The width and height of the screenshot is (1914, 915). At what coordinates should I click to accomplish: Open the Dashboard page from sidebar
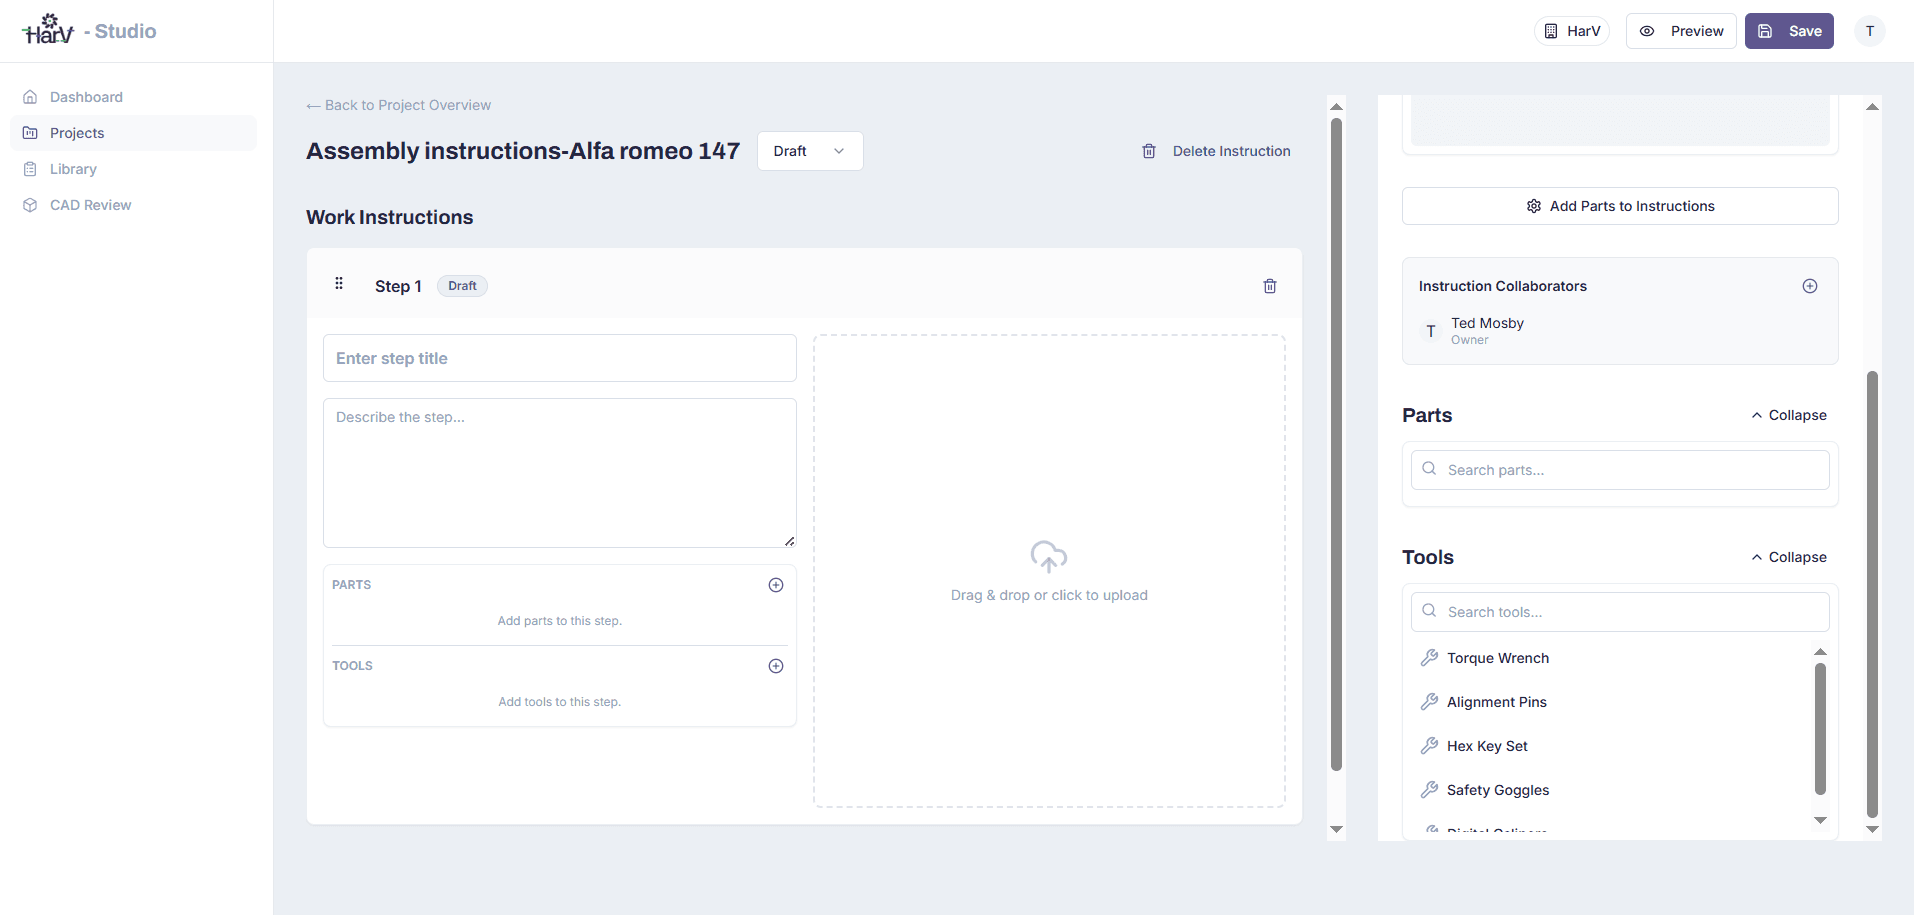click(133, 97)
